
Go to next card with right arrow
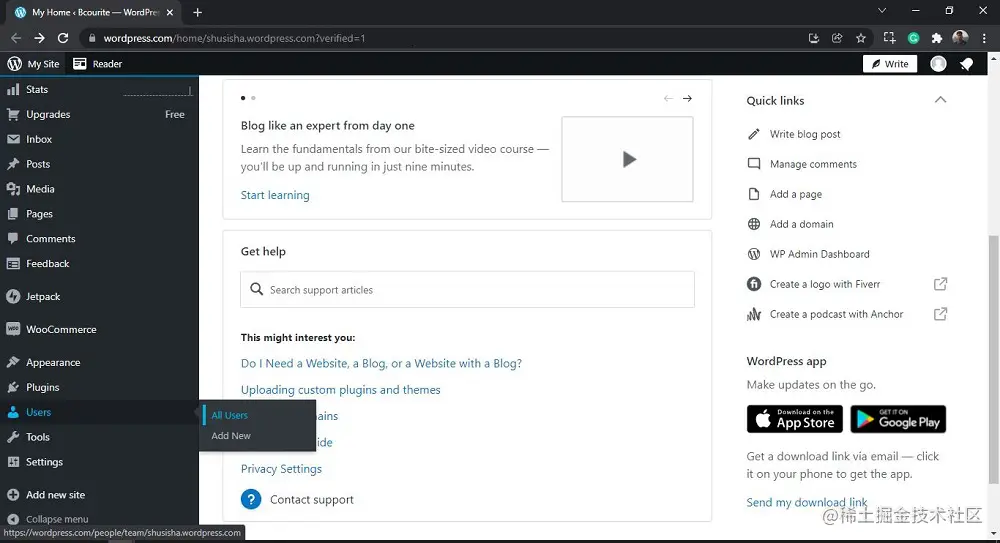point(687,98)
